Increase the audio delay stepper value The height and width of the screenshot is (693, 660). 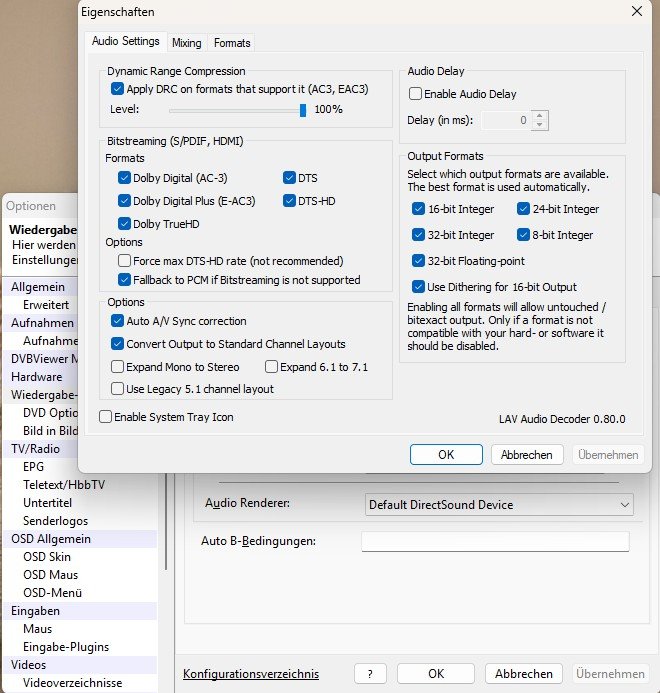540,115
